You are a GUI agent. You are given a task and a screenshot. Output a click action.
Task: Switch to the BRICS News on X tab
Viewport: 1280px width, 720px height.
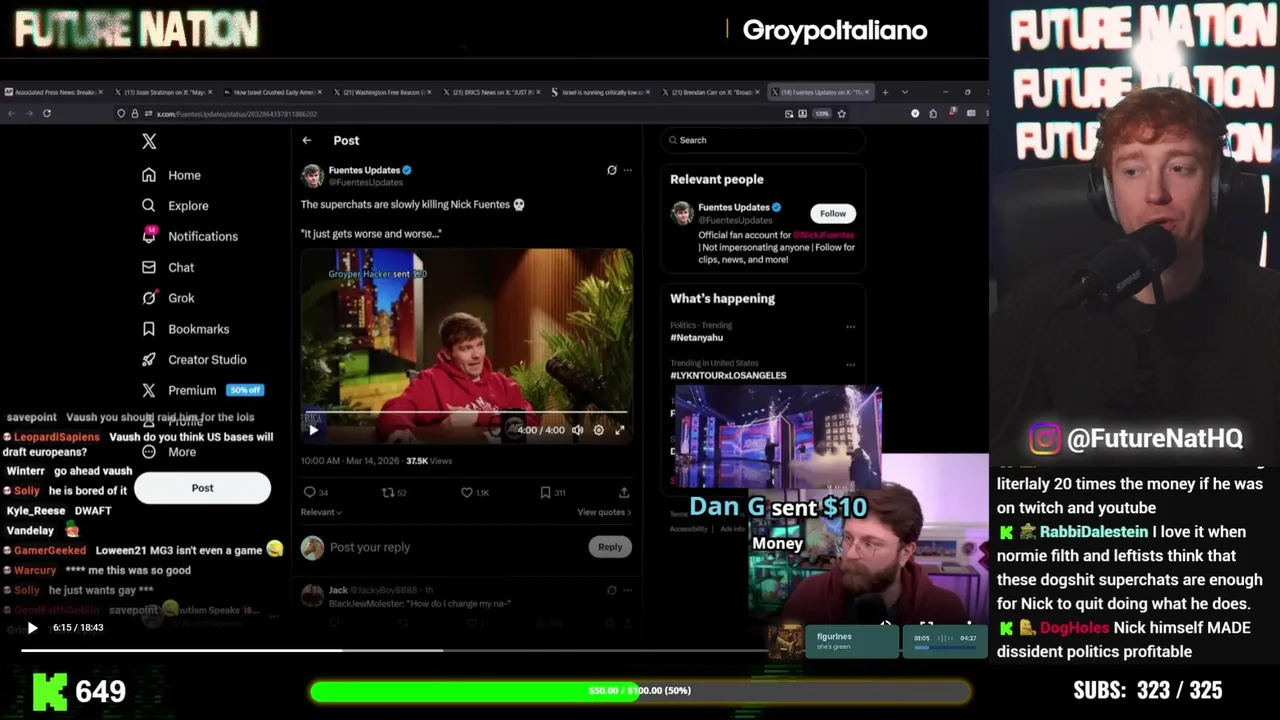coord(492,92)
